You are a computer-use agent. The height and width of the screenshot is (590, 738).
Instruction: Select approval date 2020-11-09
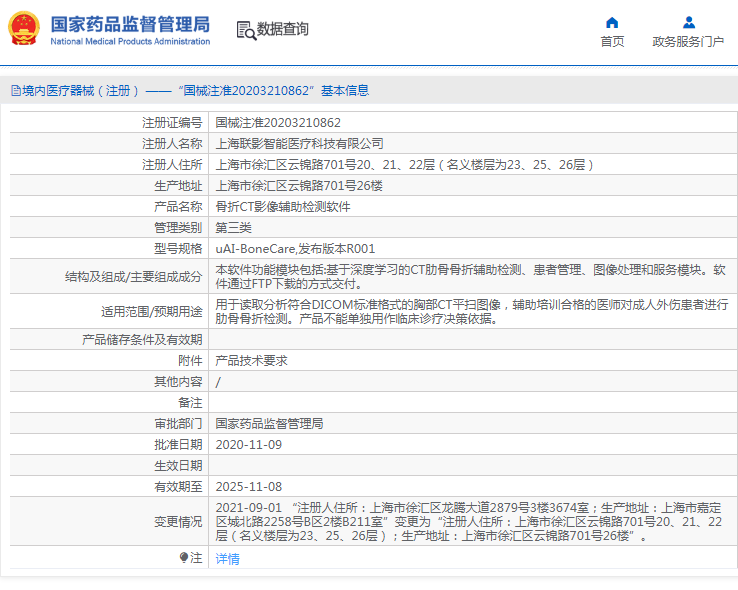pyautogui.click(x=249, y=445)
